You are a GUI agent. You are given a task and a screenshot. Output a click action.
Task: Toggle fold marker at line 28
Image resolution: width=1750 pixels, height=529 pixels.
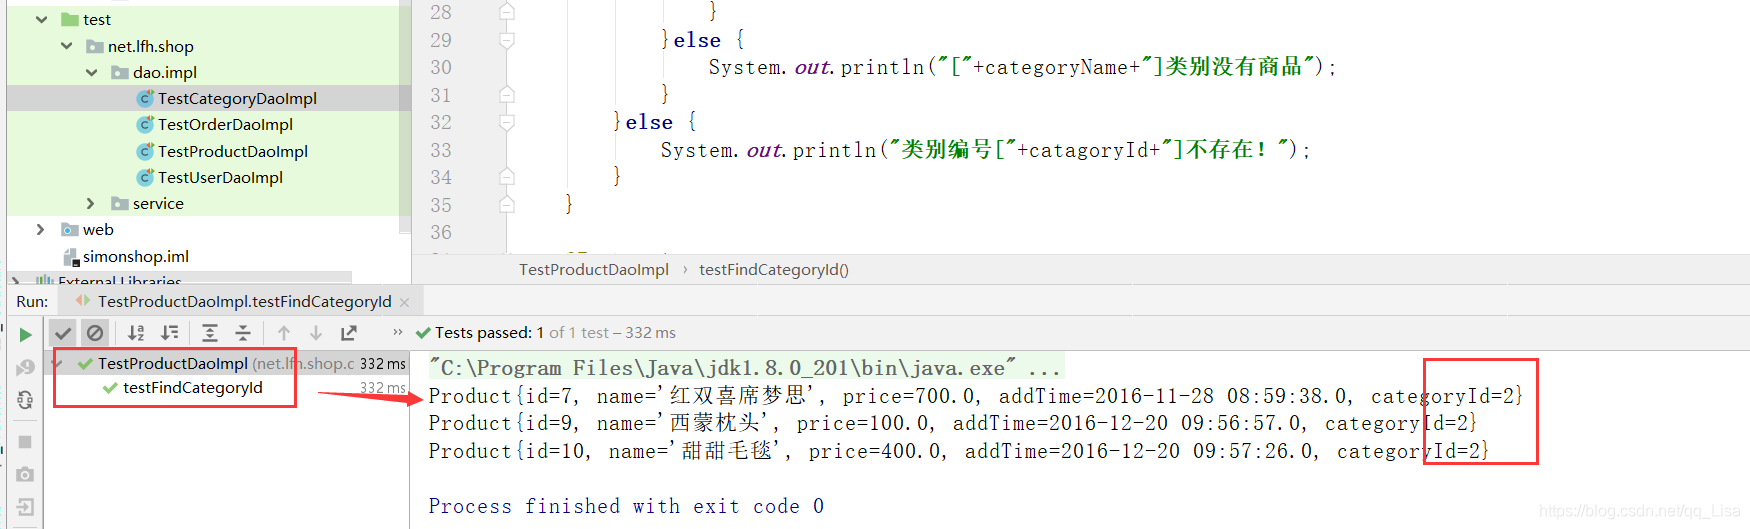point(507,12)
